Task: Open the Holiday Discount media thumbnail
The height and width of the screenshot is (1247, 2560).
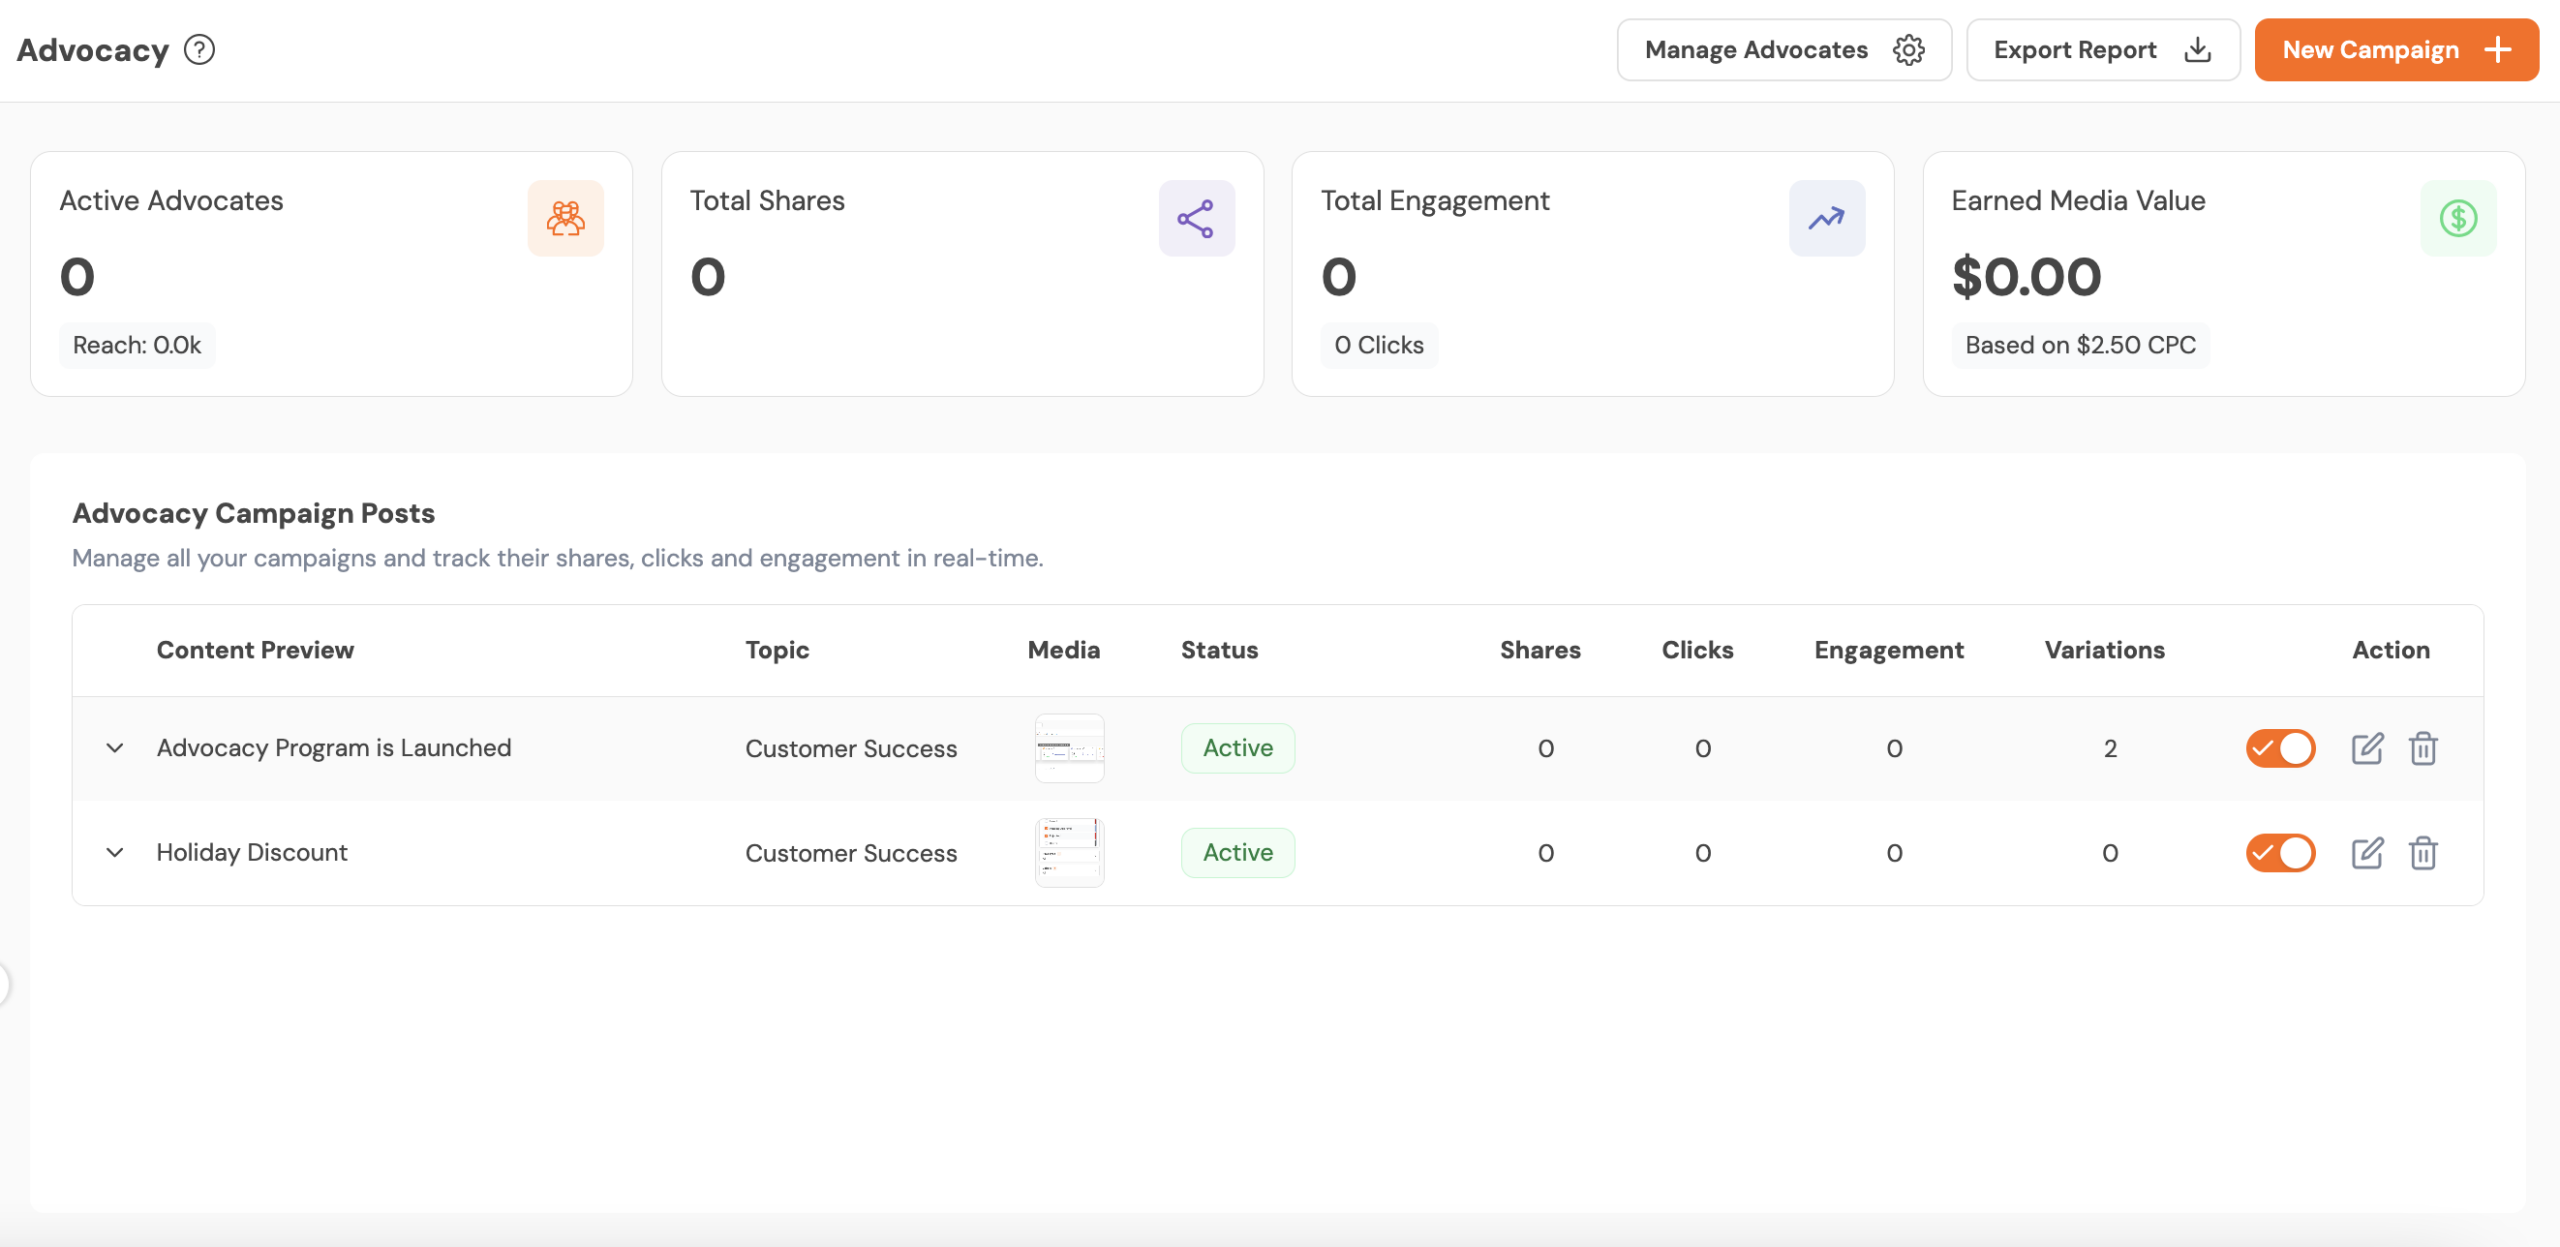Action: (1069, 853)
